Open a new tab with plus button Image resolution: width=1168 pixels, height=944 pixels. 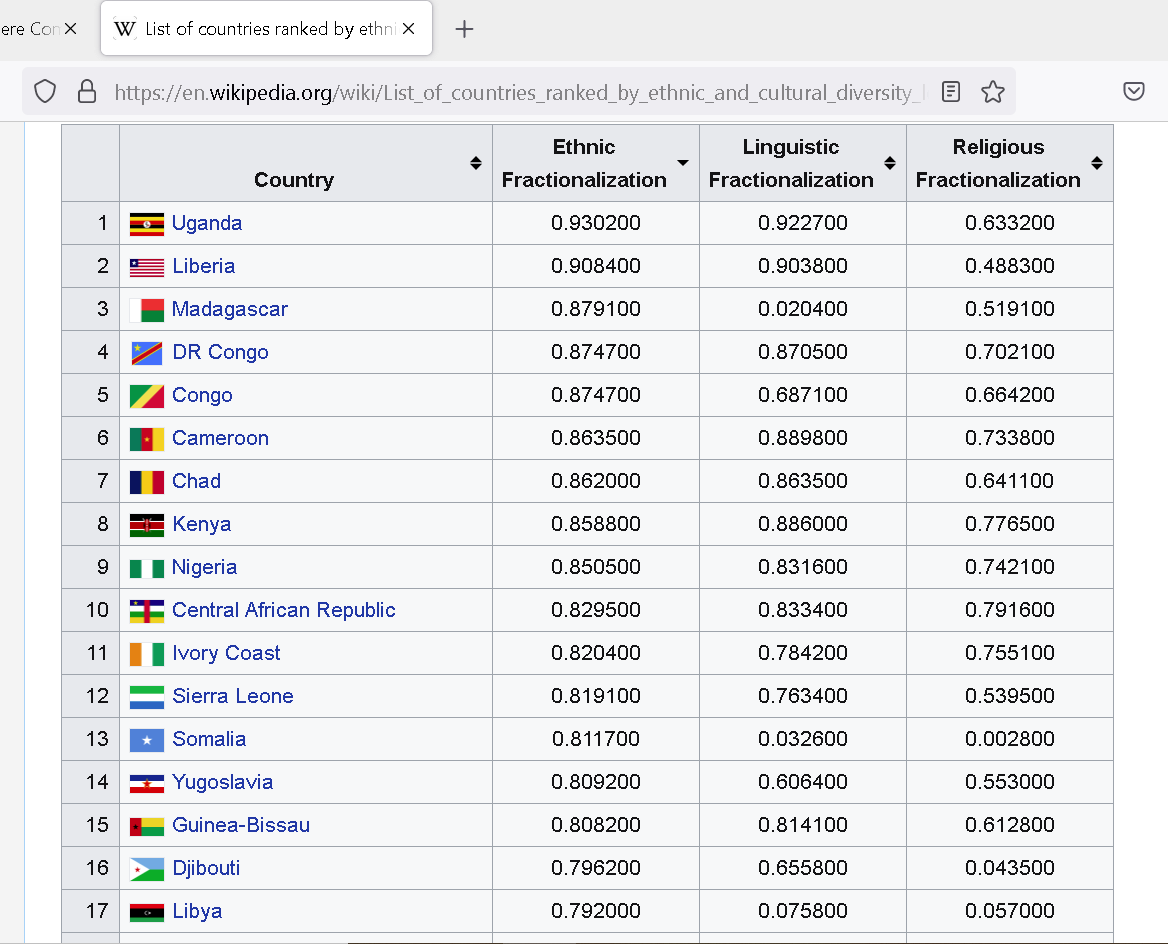tap(464, 29)
